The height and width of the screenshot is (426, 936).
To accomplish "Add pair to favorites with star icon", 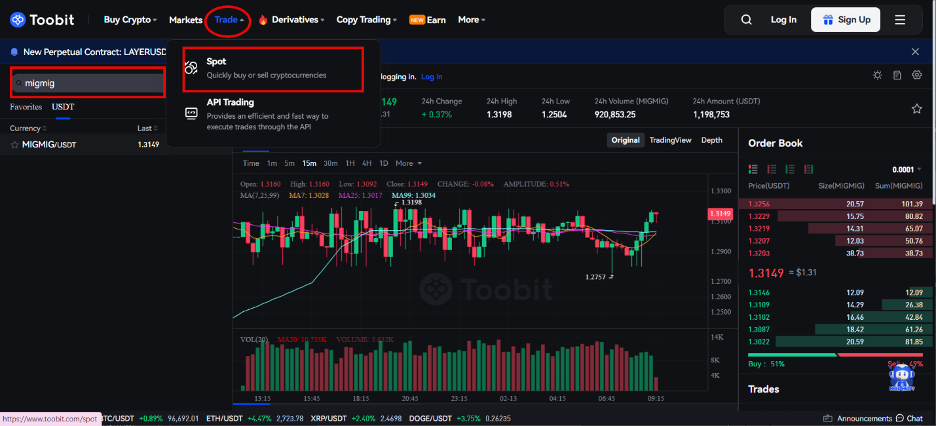I will click(916, 108).
